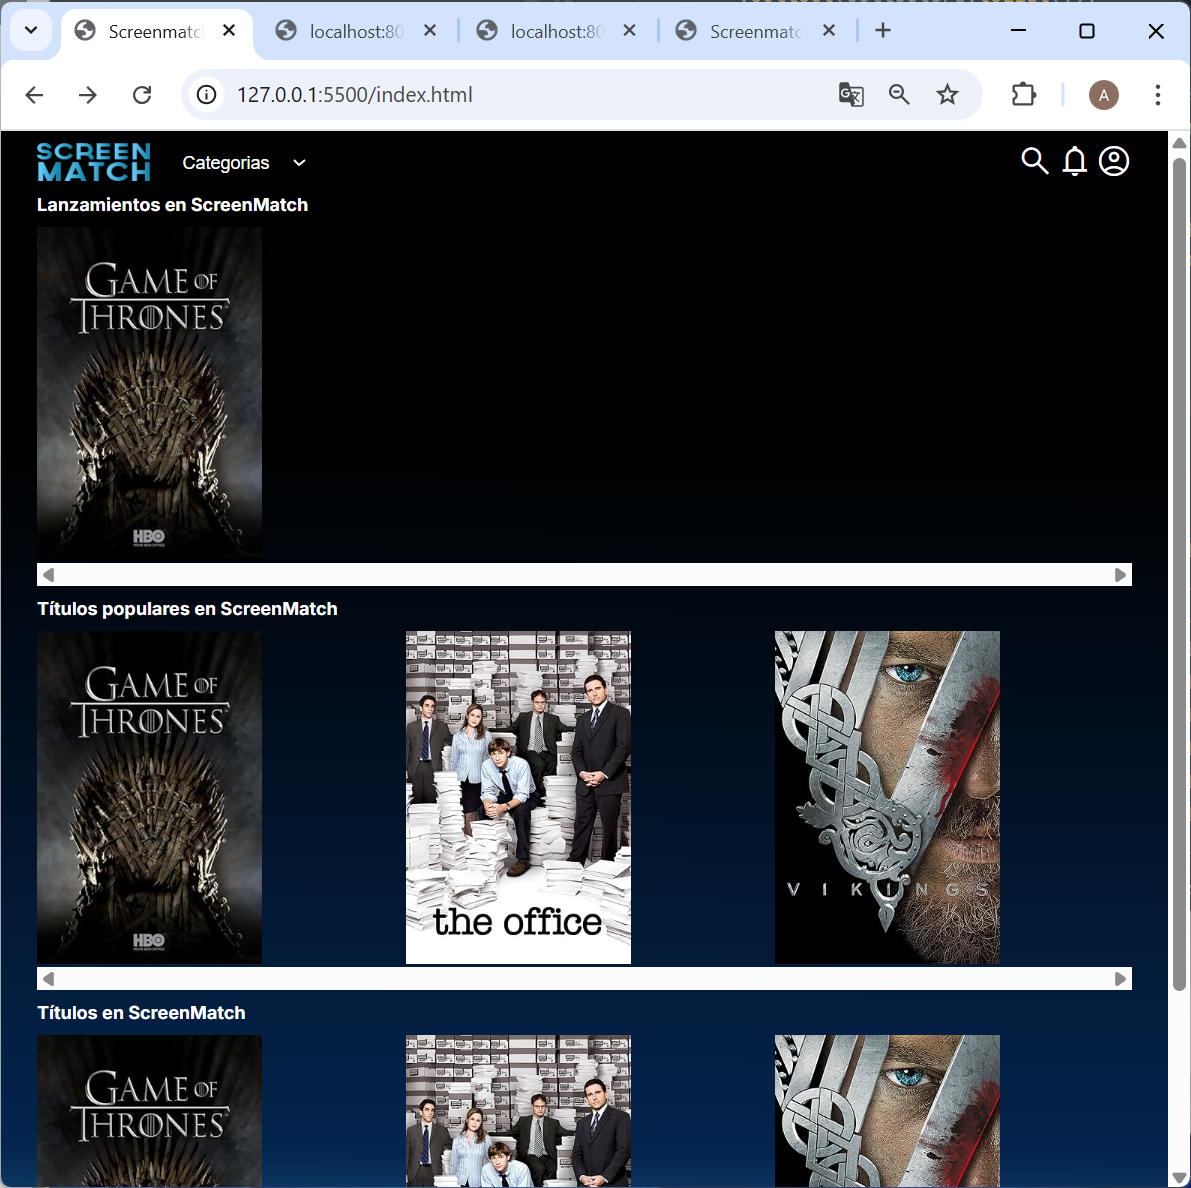This screenshot has height=1188, width=1191.
Task: Open The Office poster in Títulos populares
Action: (518, 798)
